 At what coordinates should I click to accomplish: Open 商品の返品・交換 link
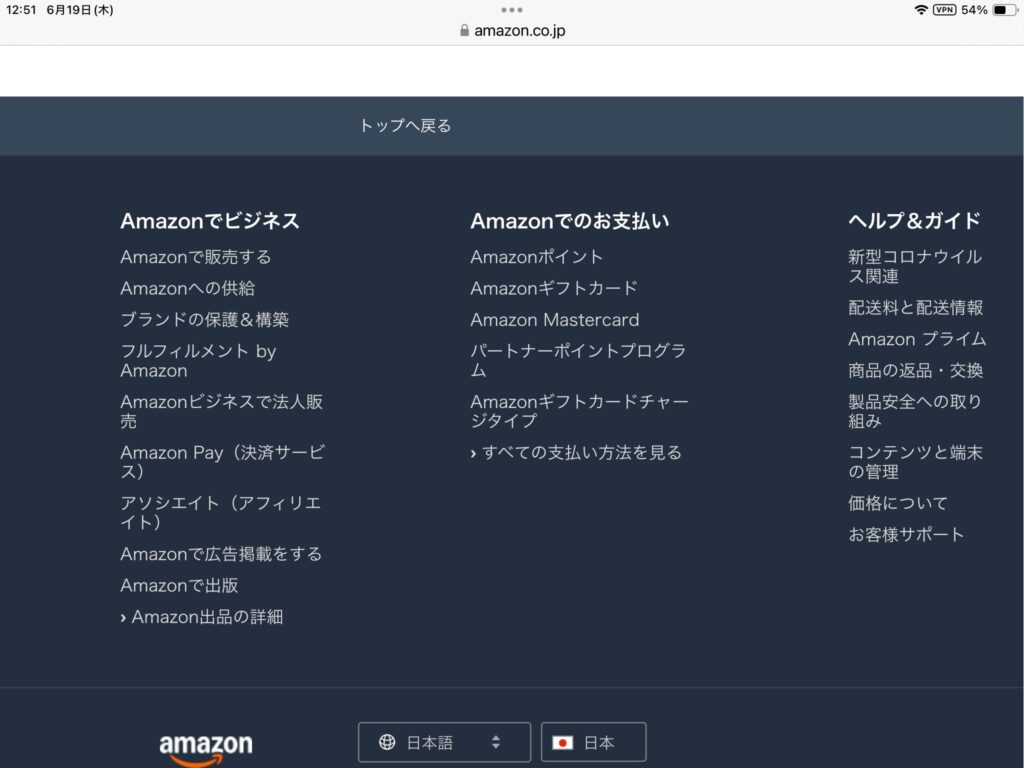916,370
